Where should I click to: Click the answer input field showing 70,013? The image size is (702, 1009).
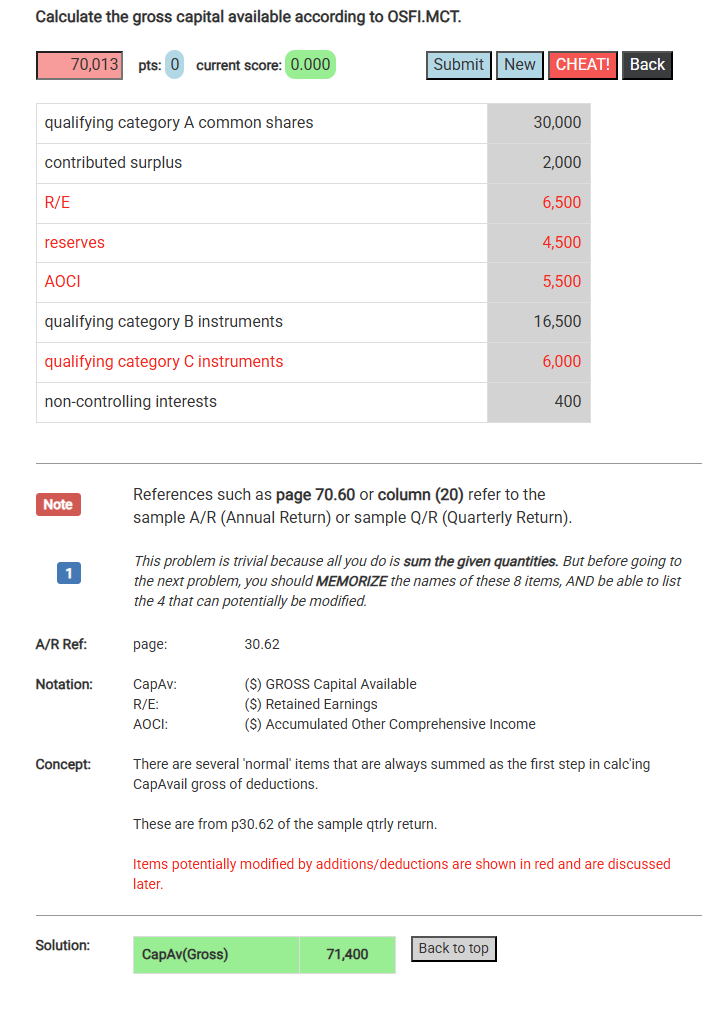79,65
